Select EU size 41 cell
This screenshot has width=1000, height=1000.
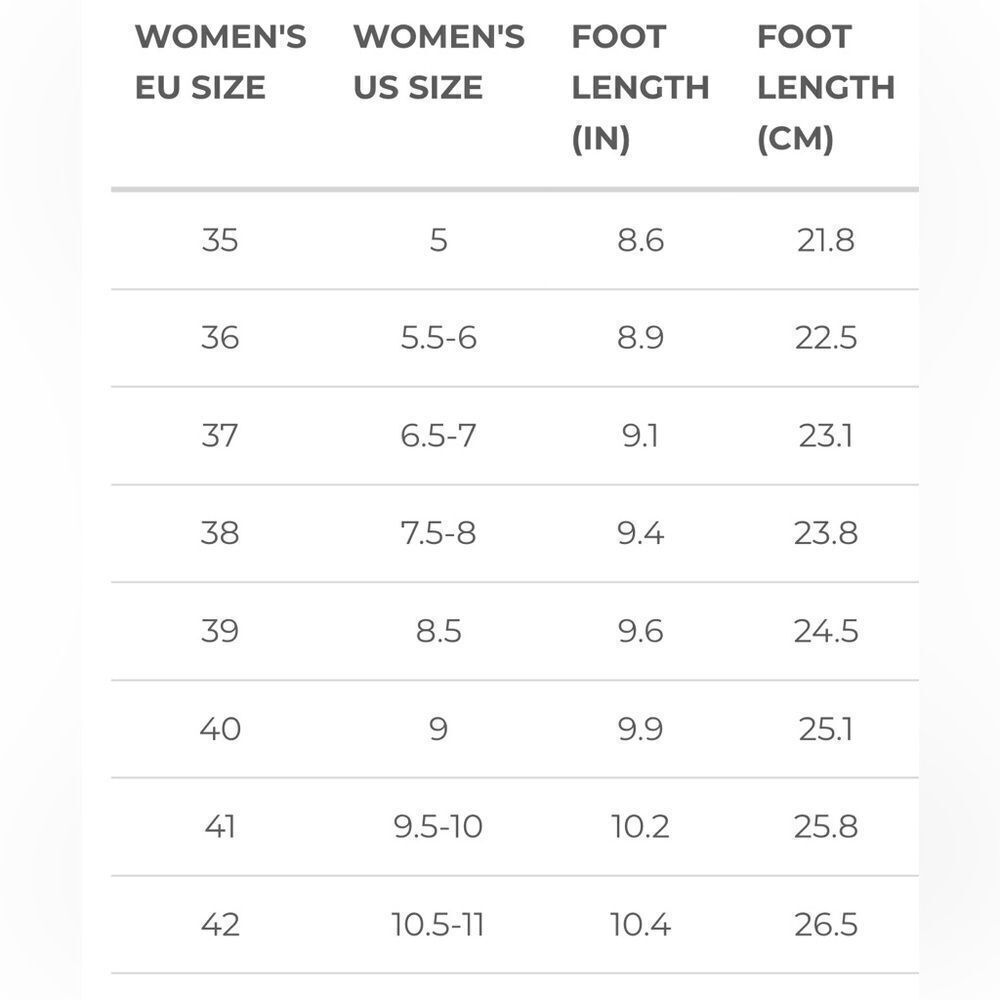(x=220, y=826)
